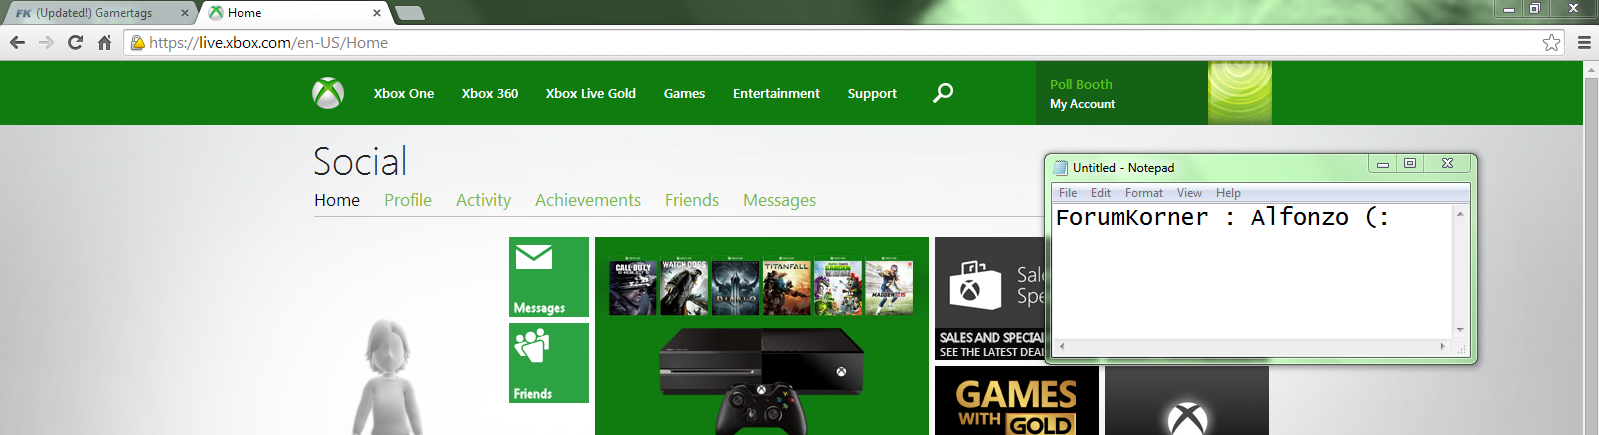Open Notepad Edit menu
1599x435 pixels.
tap(1101, 193)
